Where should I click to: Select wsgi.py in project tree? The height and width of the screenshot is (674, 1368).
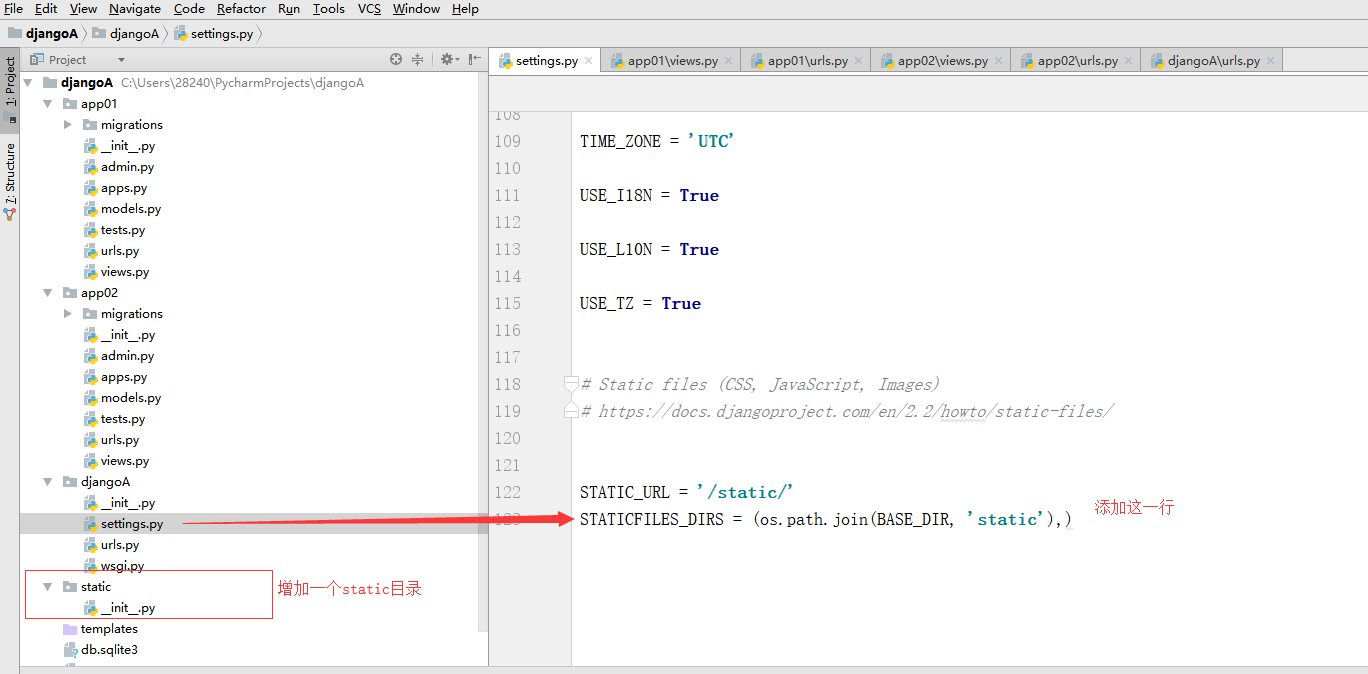point(122,566)
